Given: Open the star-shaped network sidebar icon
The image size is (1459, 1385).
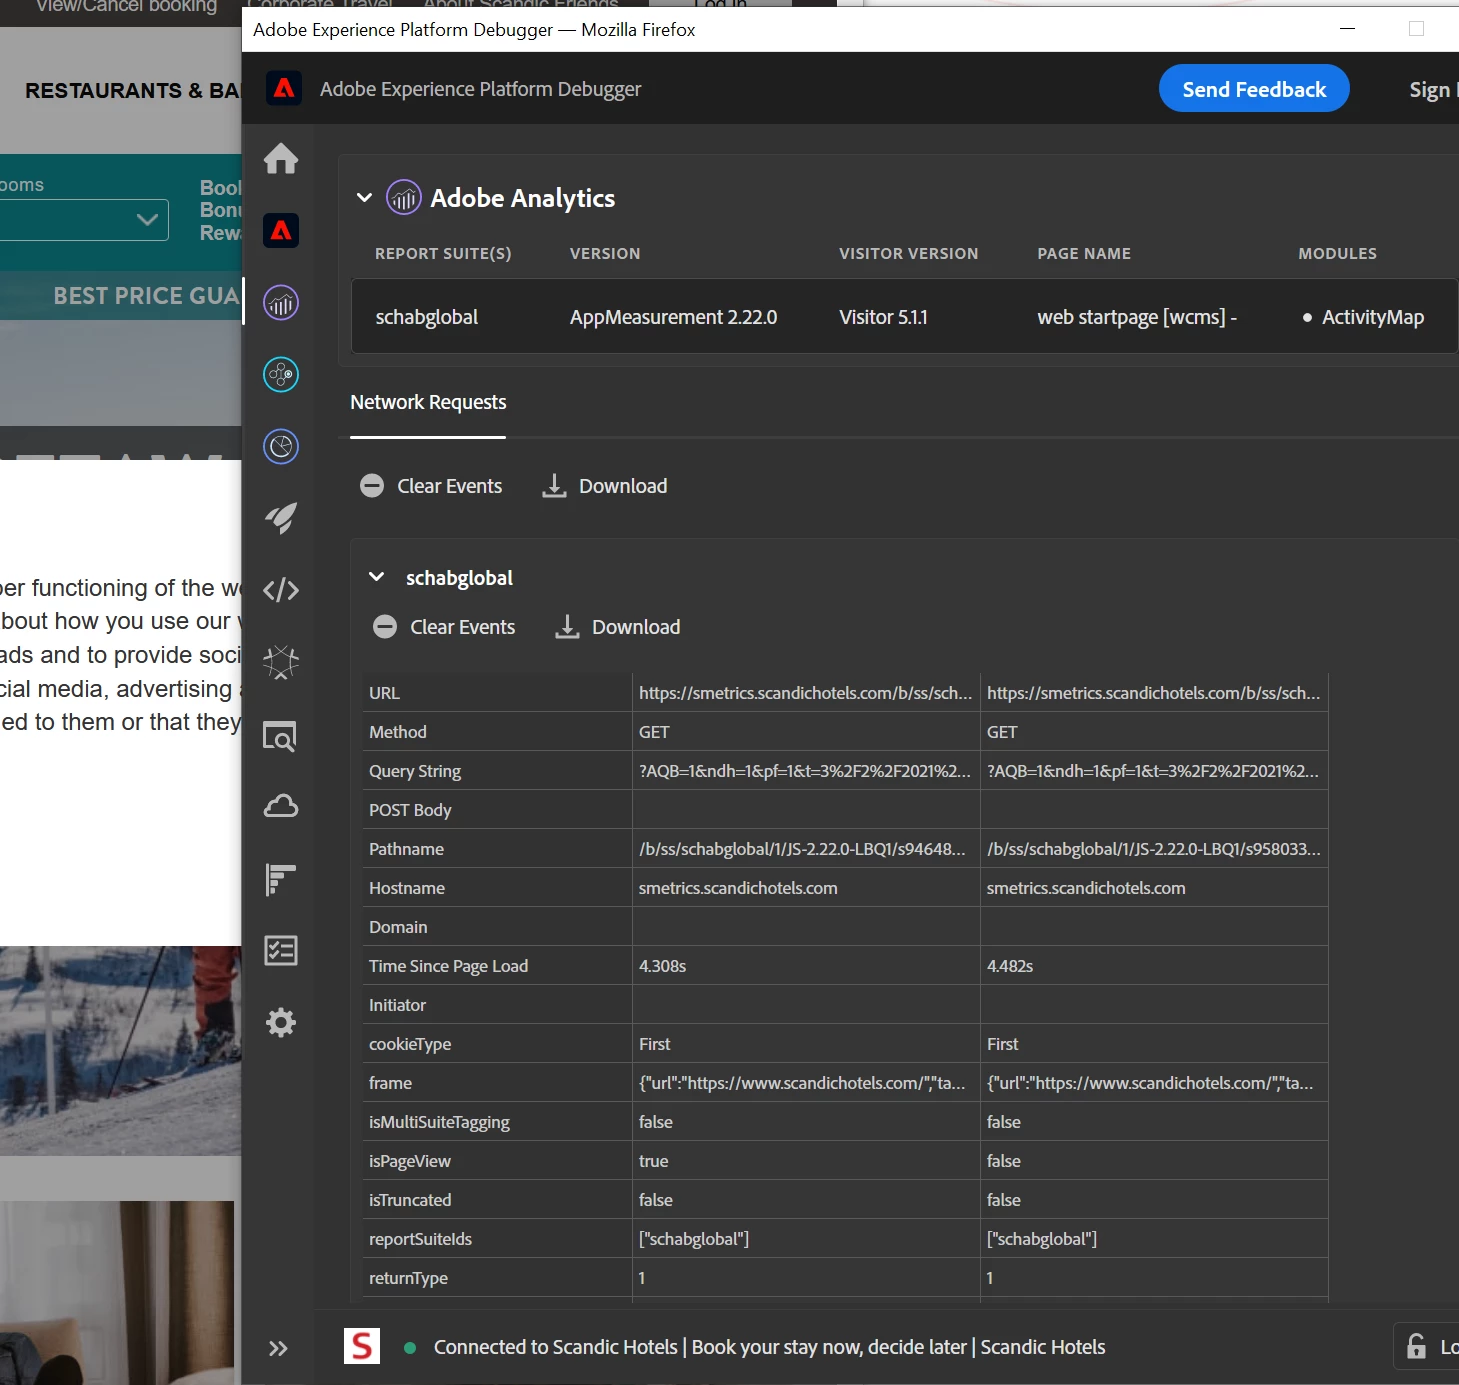Looking at the screenshot, I should (x=281, y=662).
